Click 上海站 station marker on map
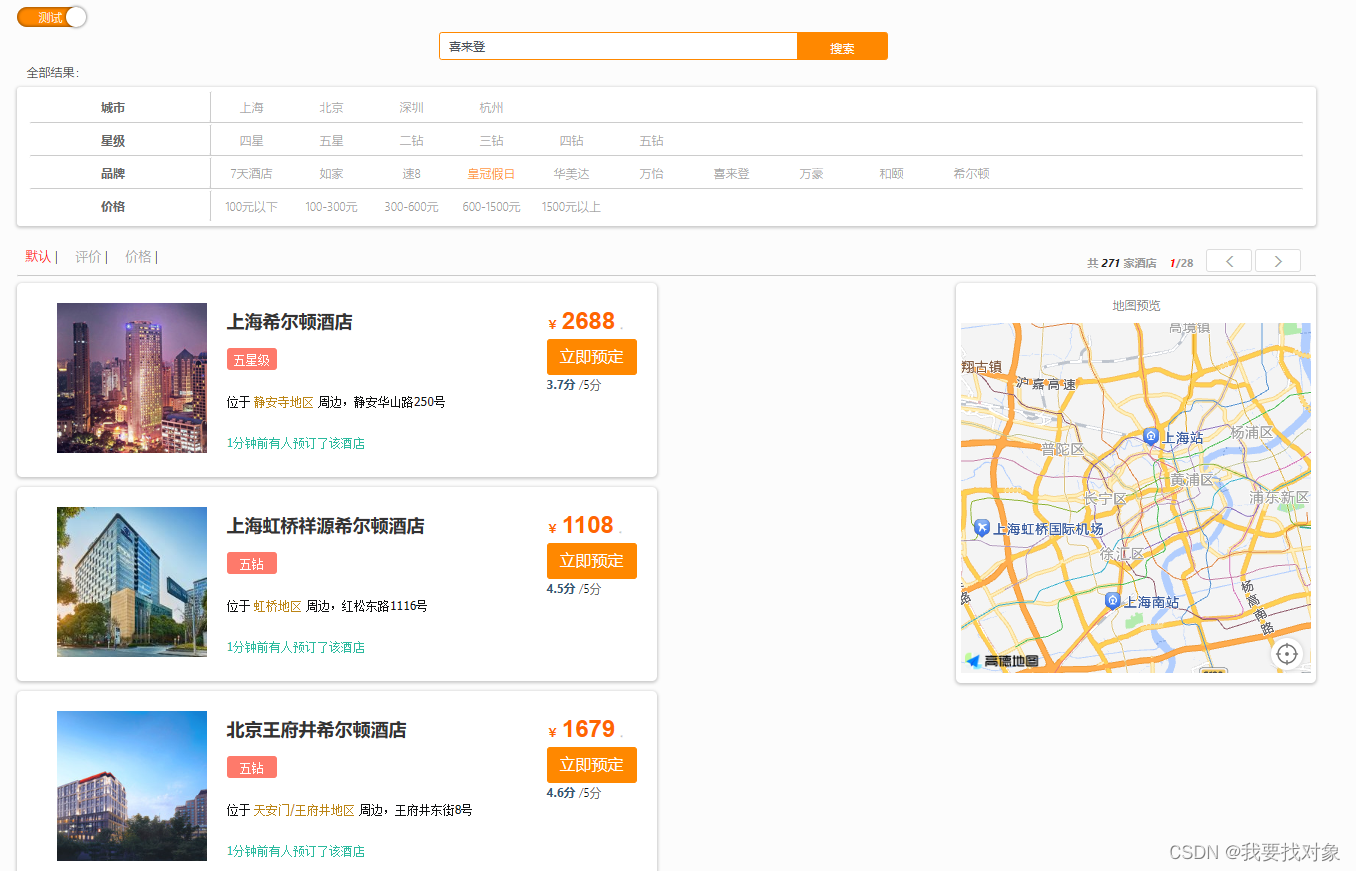 (1151, 436)
